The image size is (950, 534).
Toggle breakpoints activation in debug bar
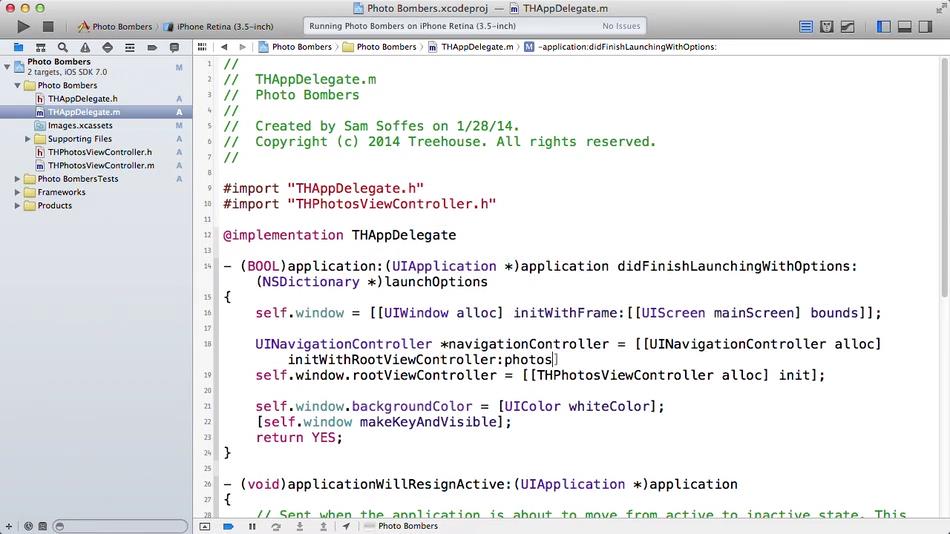coord(228,526)
